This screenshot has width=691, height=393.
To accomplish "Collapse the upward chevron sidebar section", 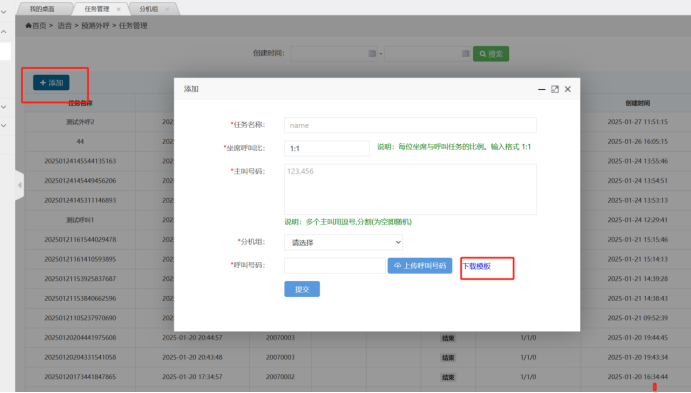I will coord(4,32).
